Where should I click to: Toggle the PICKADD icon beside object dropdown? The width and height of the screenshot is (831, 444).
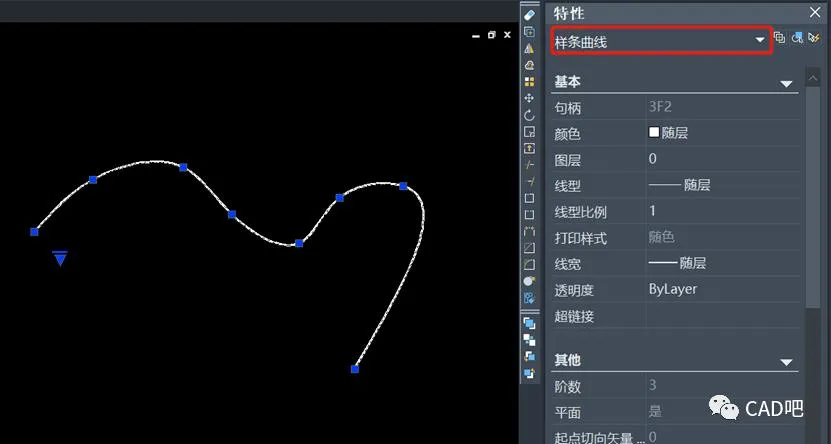780,40
